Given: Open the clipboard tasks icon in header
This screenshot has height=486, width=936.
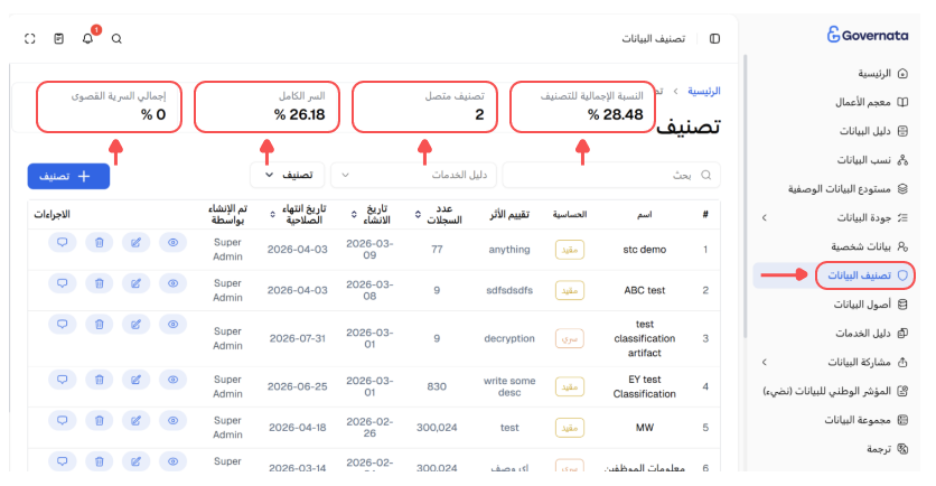Looking at the screenshot, I should [58, 39].
